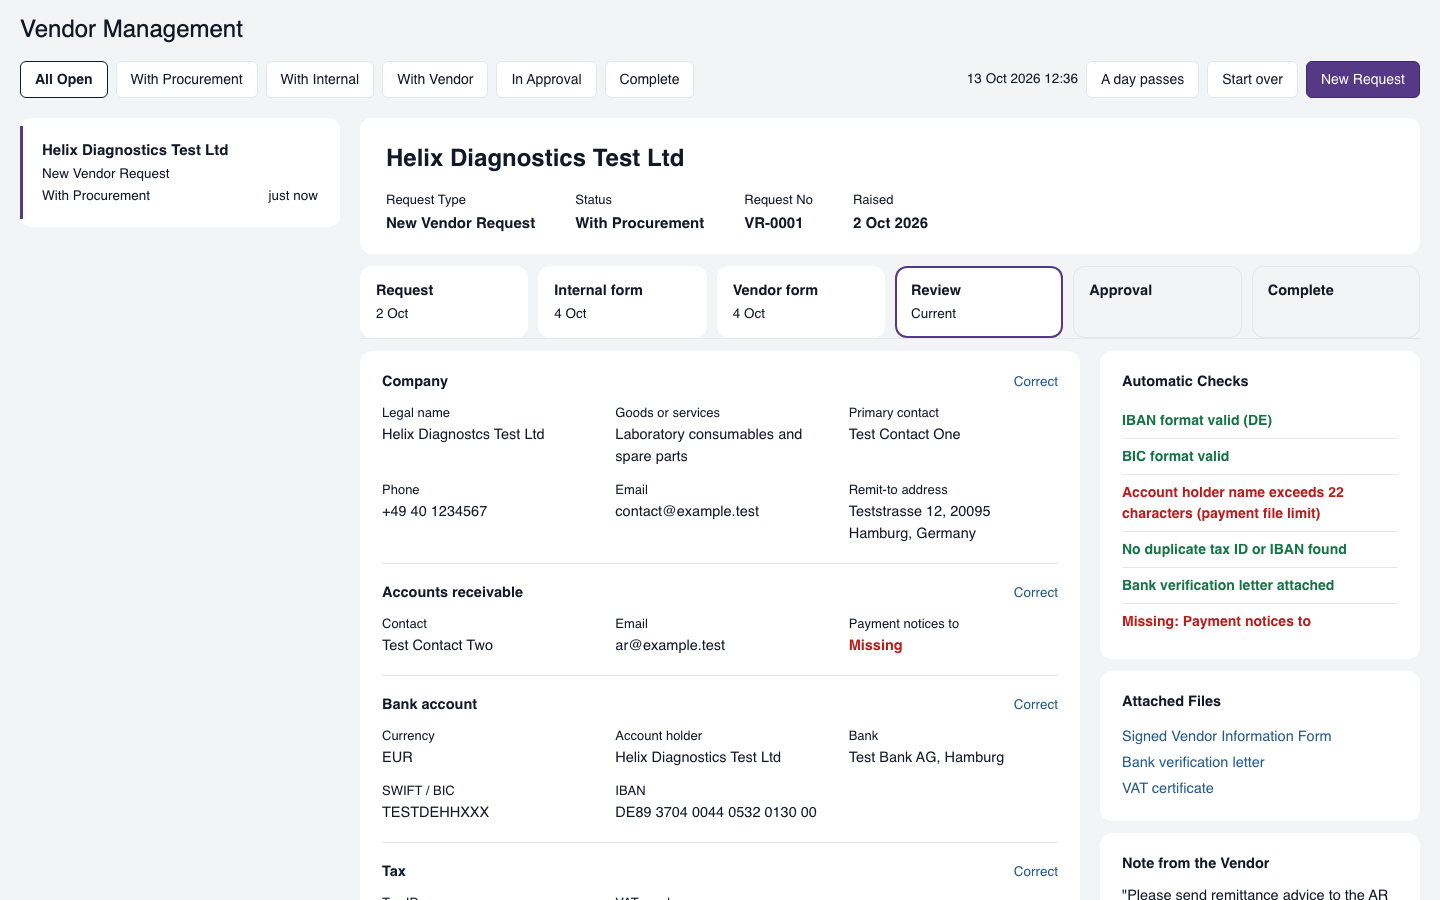
Task: Click the IBAN value DE89 3704
Action: tap(716, 812)
